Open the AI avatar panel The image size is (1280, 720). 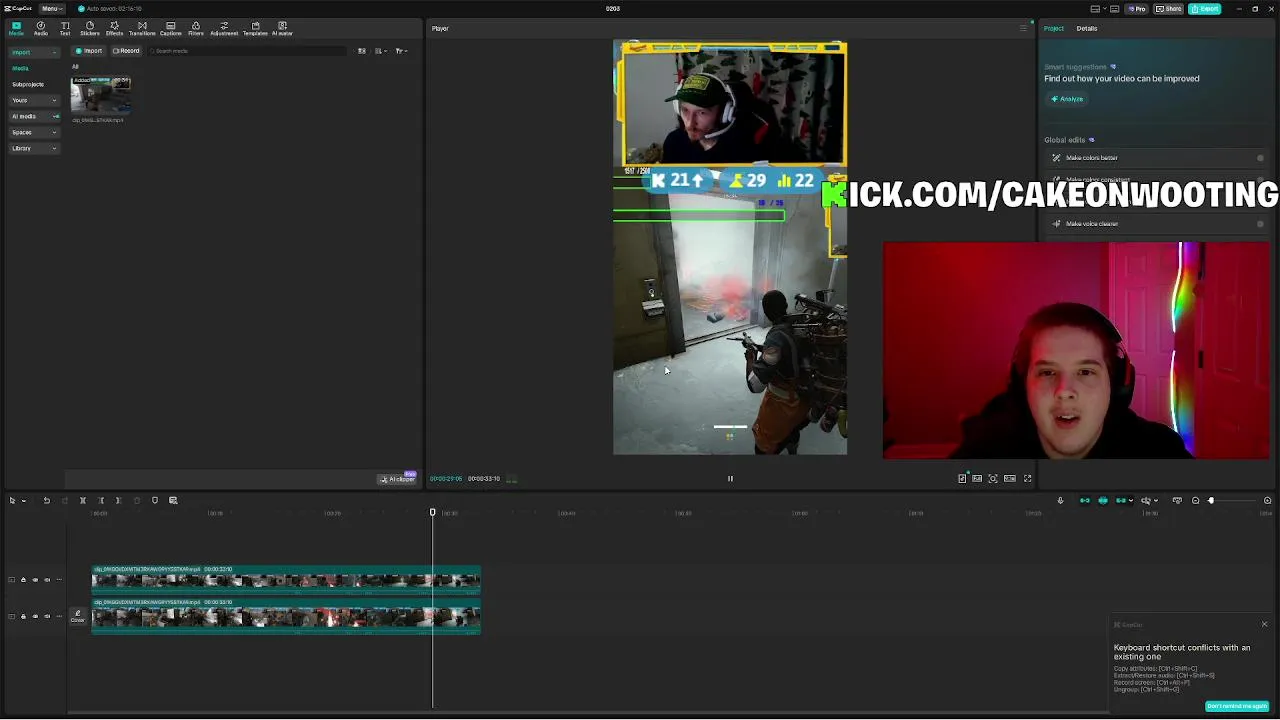point(282,28)
